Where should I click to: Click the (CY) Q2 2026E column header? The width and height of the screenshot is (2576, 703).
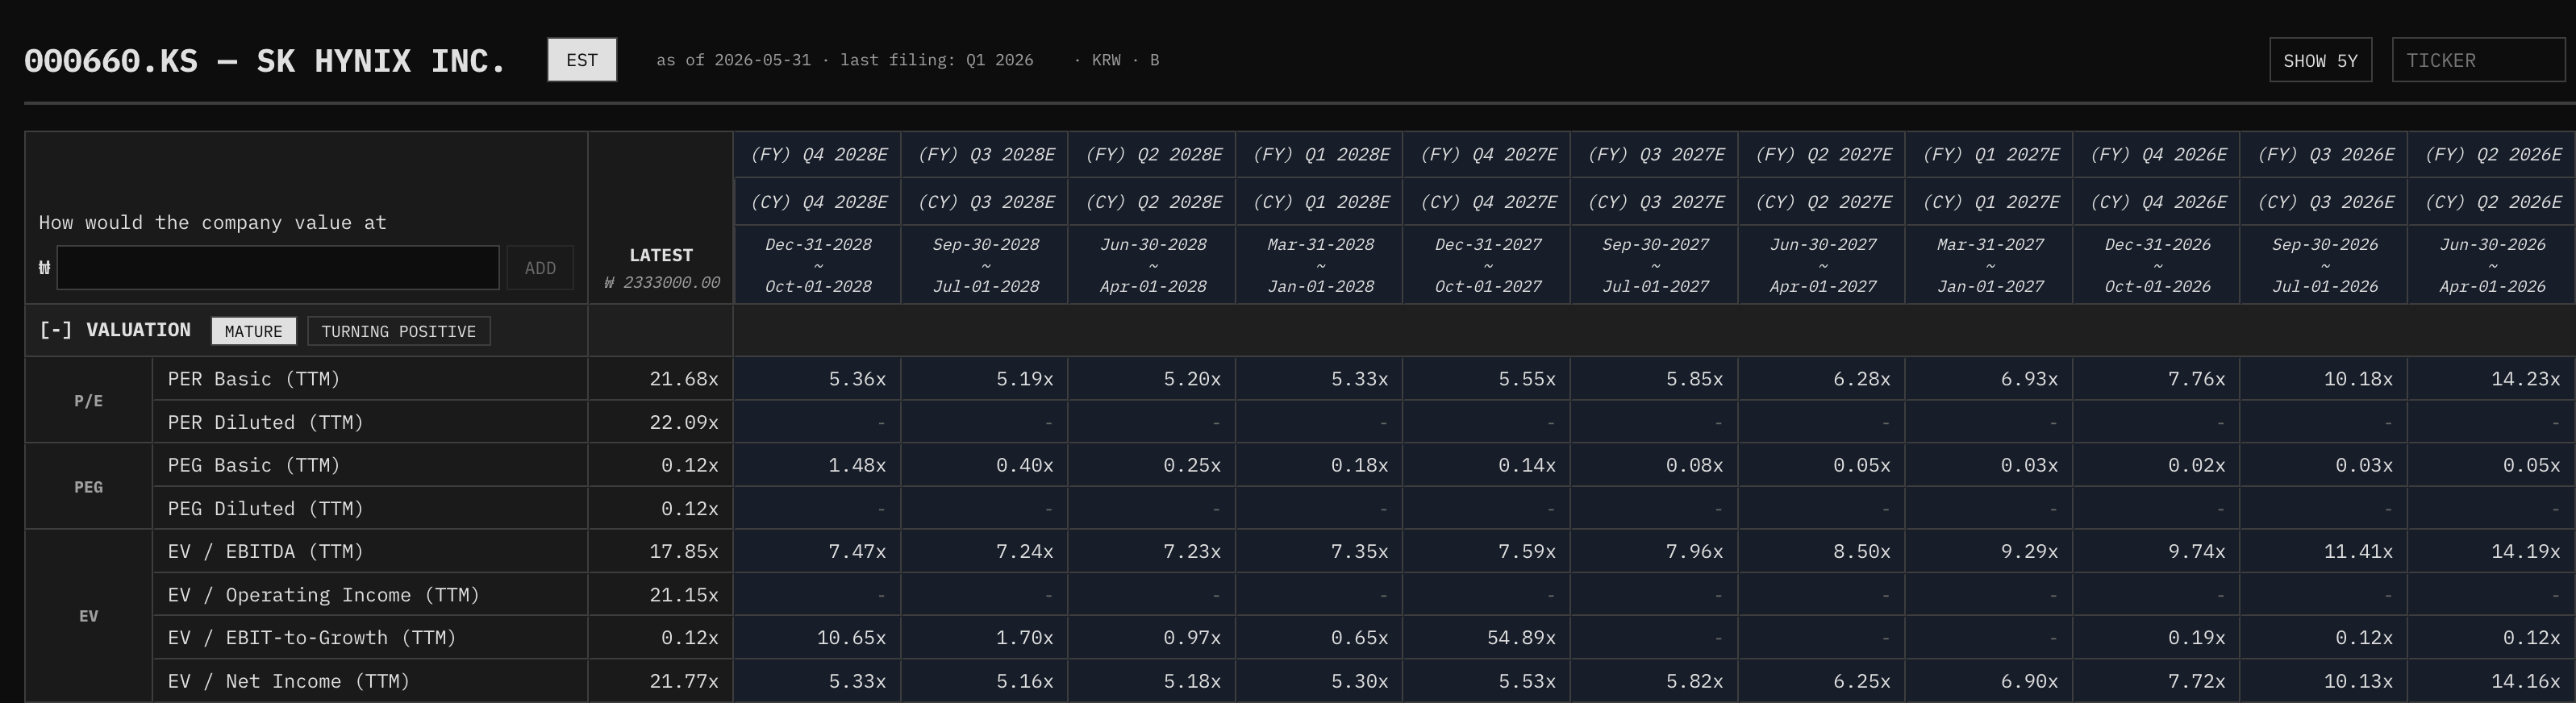(2493, 202)
